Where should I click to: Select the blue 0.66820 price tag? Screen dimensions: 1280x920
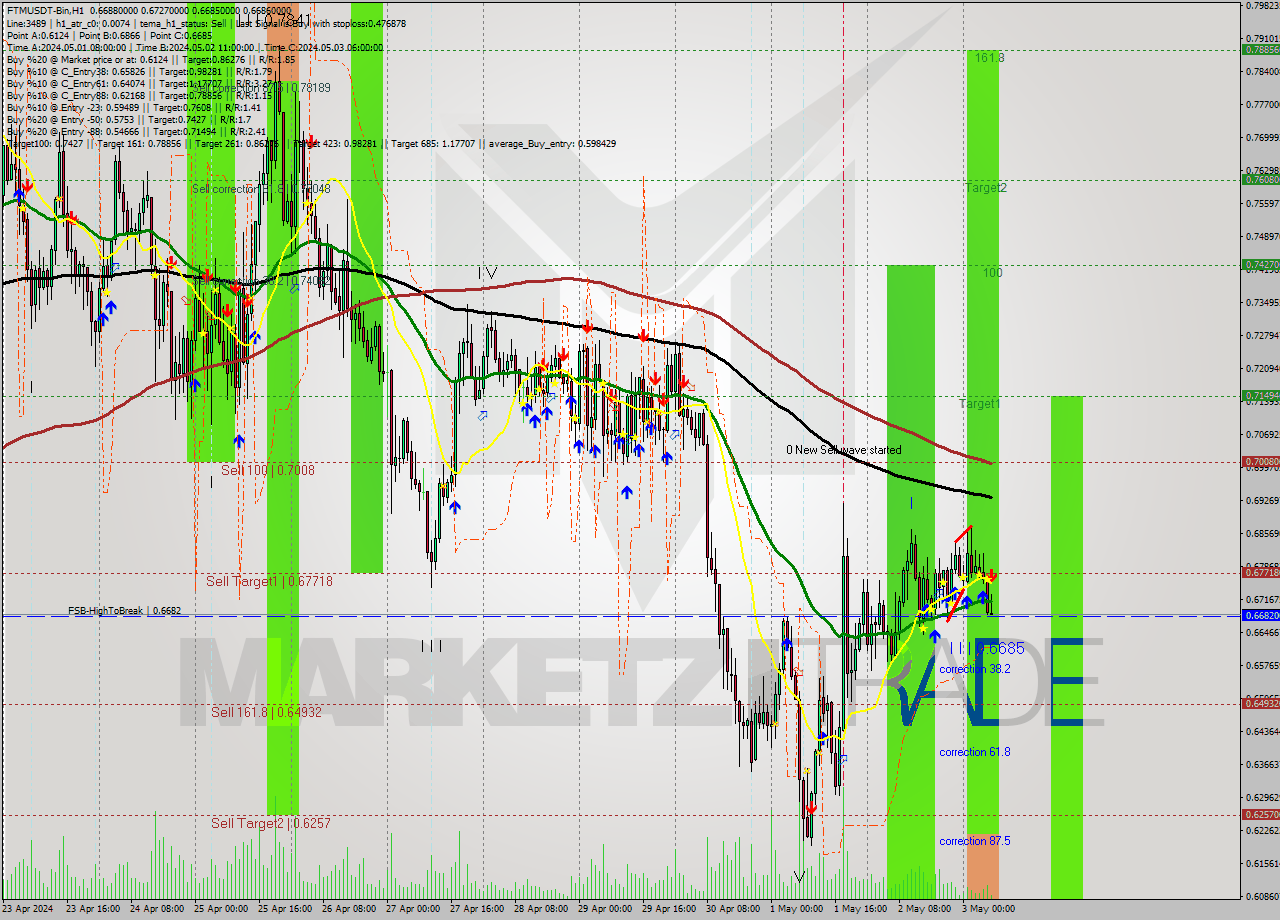(1260, 615)
